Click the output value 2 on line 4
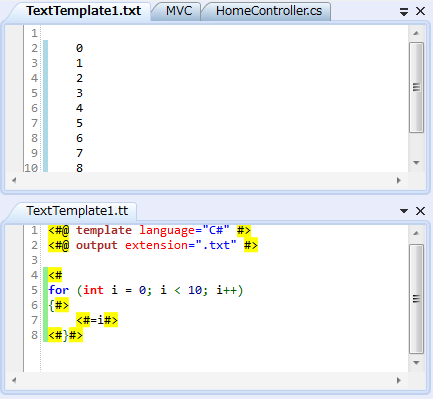This screenshot has height=399, width=433. point(79,78)
